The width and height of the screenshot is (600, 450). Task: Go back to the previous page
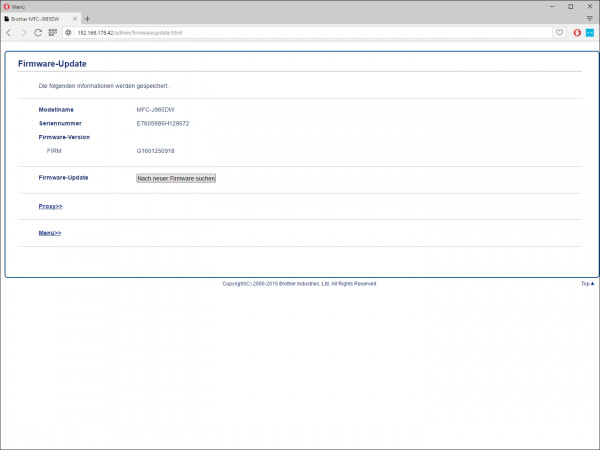9,32
